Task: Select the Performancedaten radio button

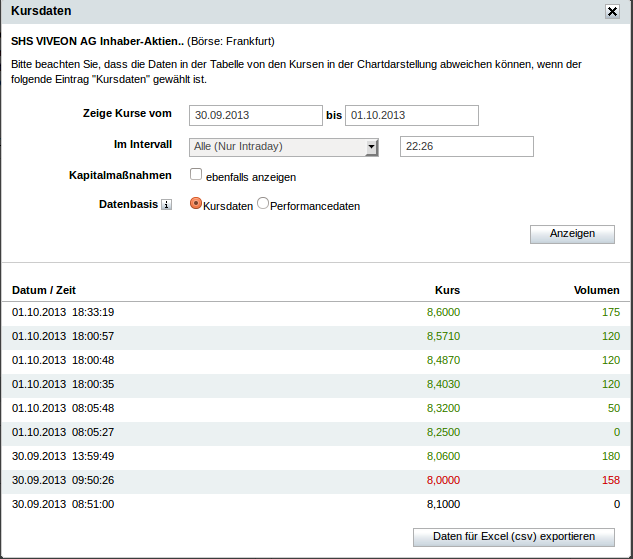Action: tap(263, 204)
